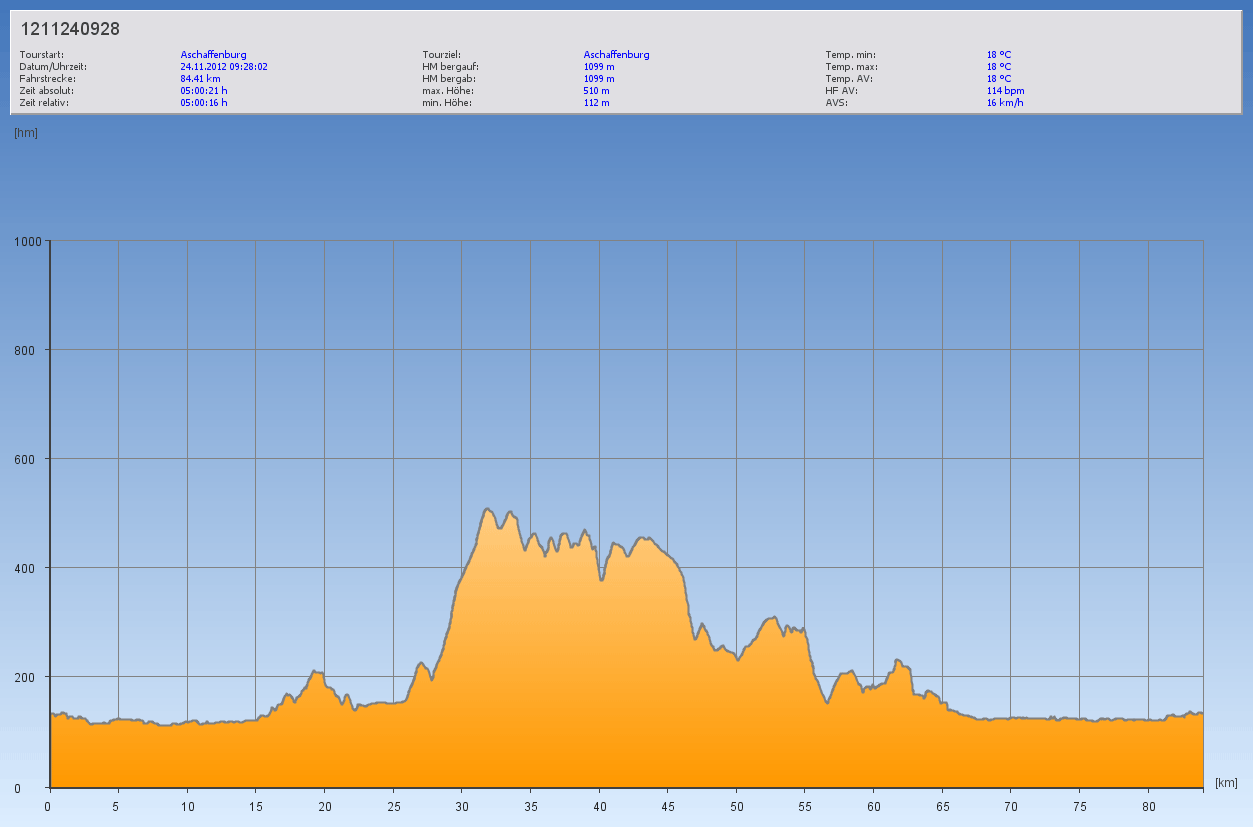Viewport: 1253px width, 827px height.
Task: Click the Tourstart value Aschaffenburg
Action: 213,54
